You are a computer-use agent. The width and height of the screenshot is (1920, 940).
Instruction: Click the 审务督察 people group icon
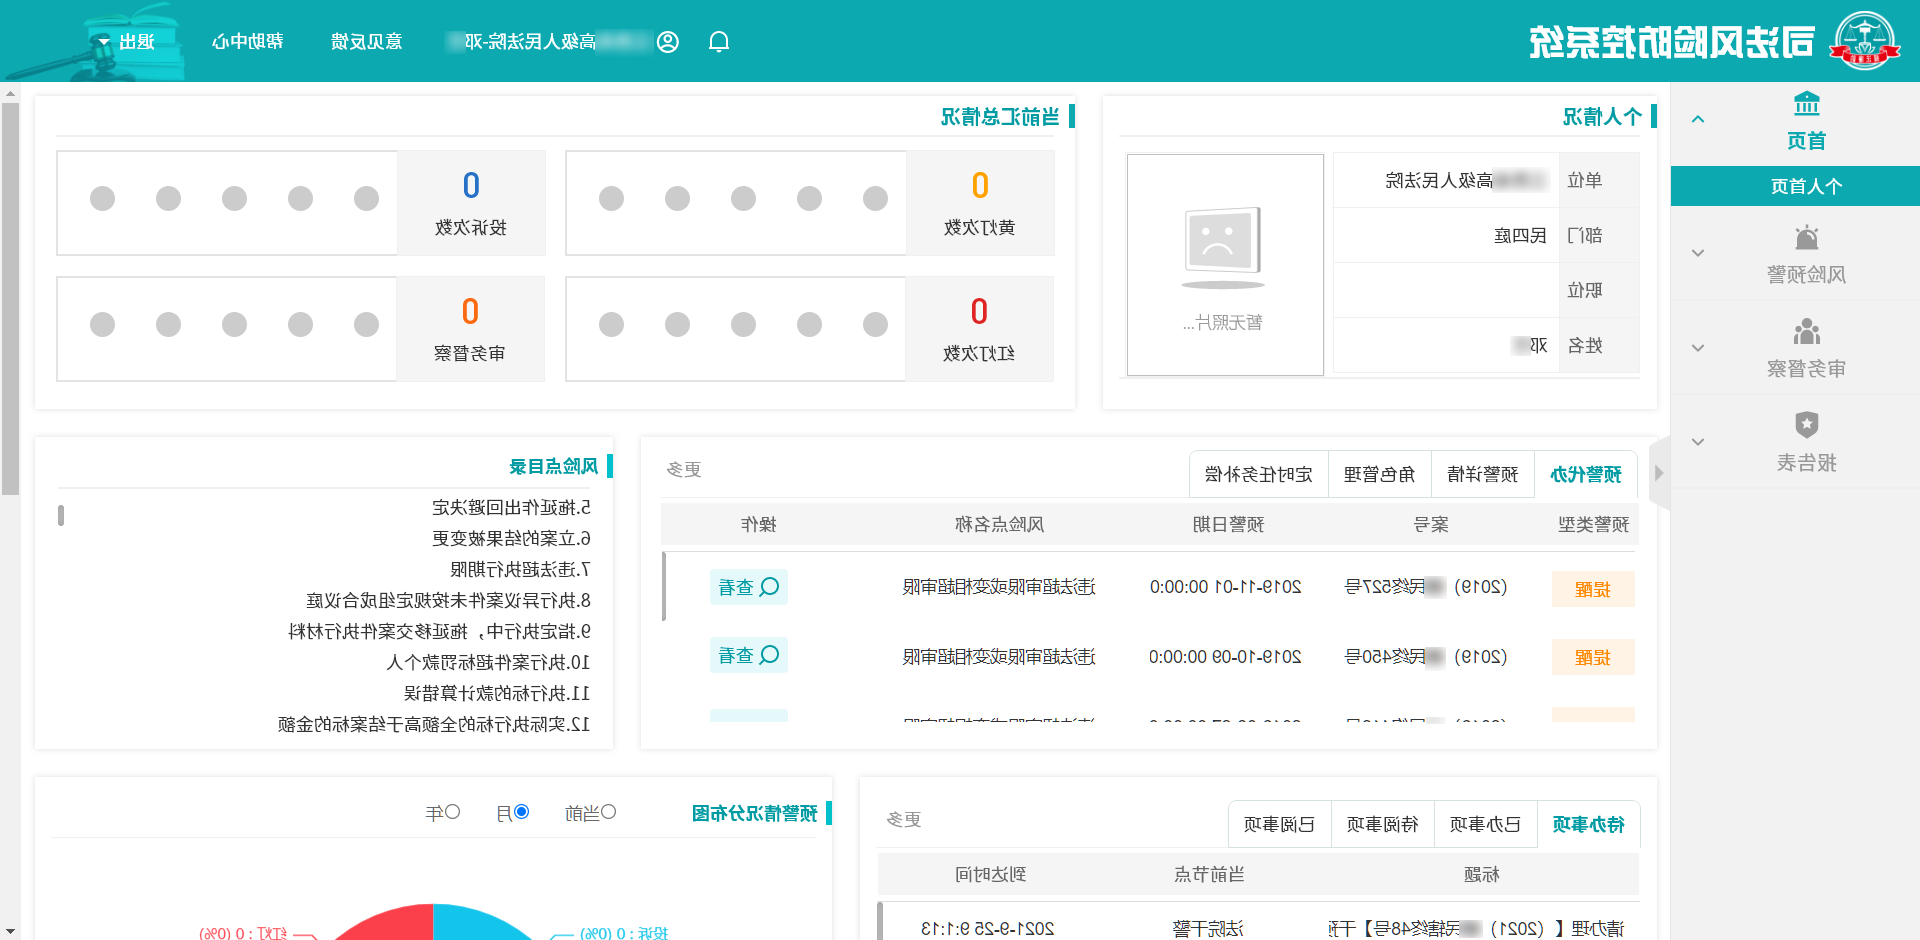point(1806,331)
